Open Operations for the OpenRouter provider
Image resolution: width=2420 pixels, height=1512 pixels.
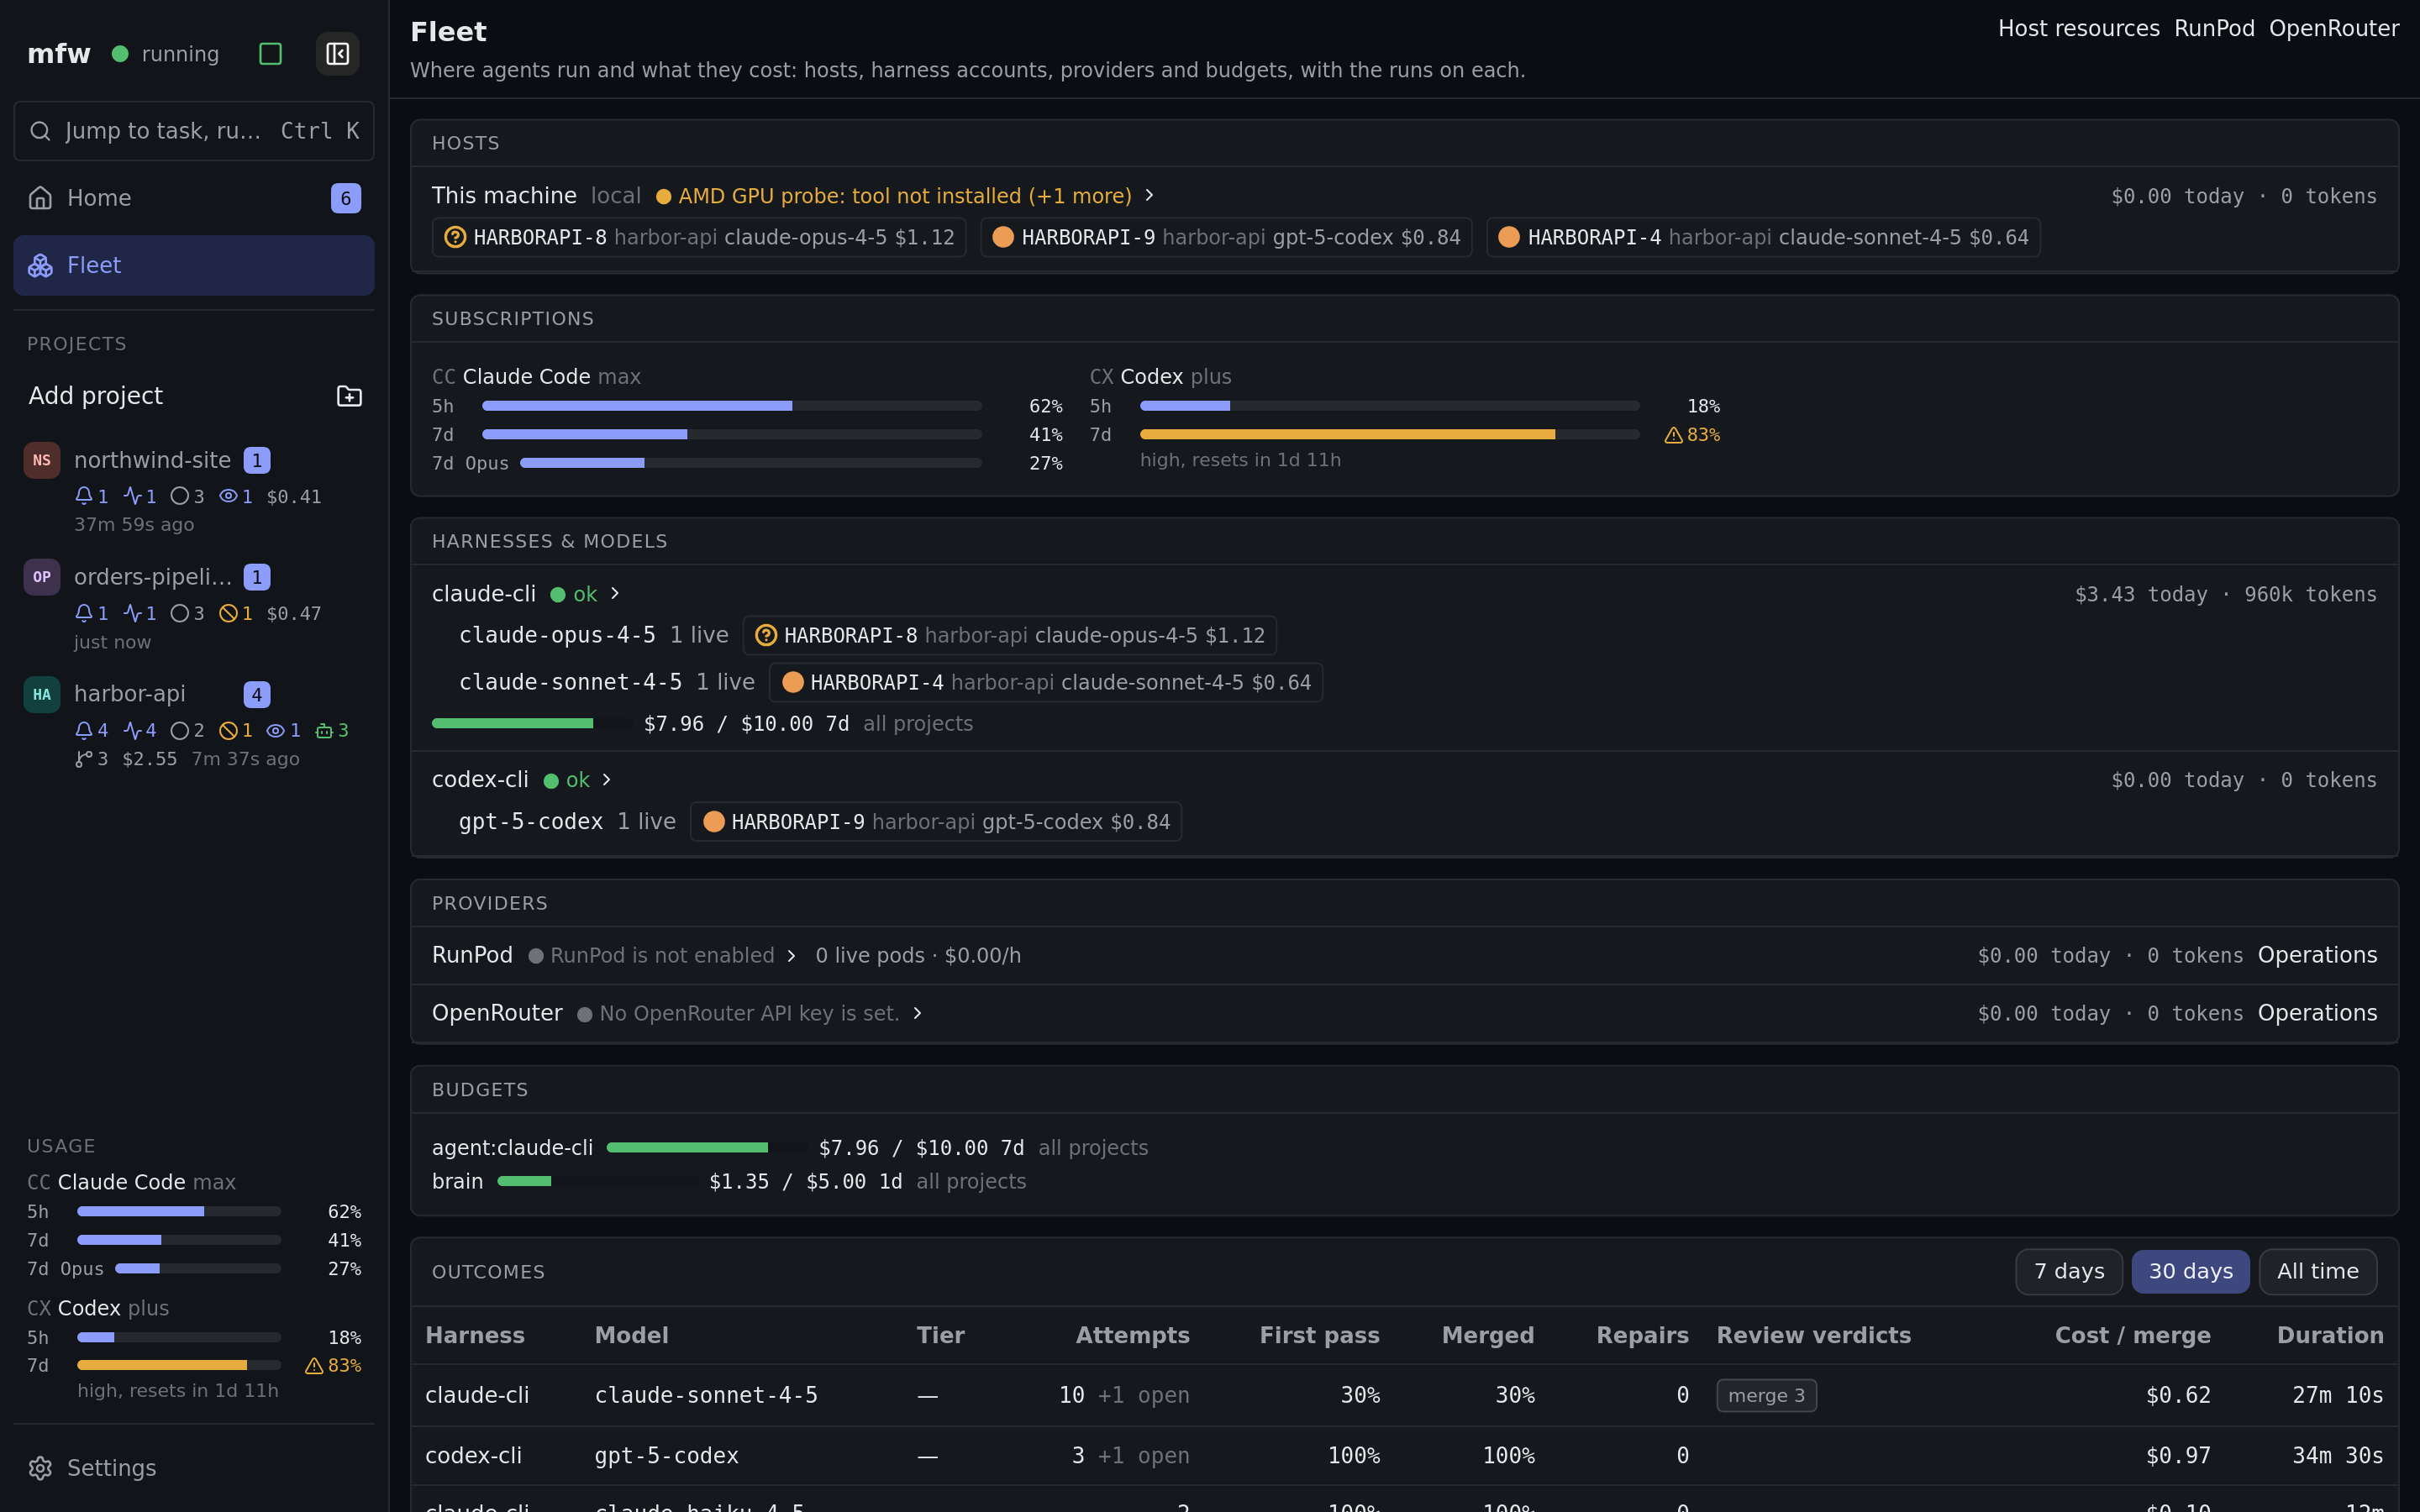[2317, 1013]
